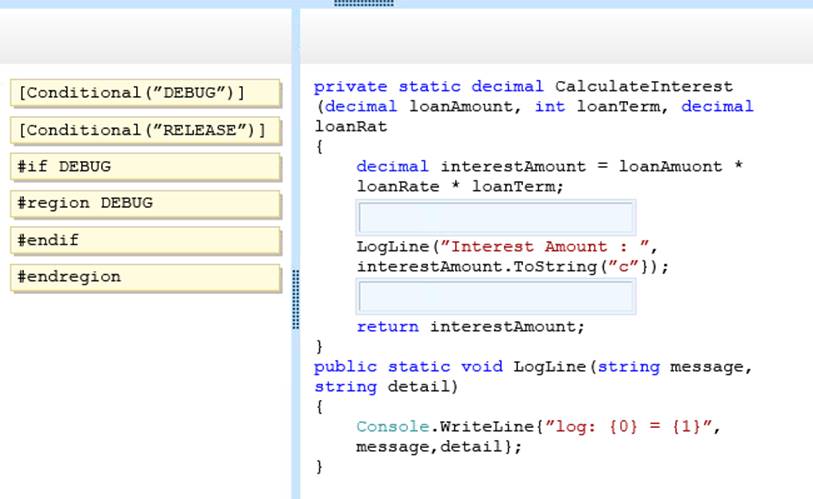Viewport: 813px width, 499px height.
Task: Click 'interestAmount.ToString("c"});' text
Action: pyautogui.click(x=513, y=267)
